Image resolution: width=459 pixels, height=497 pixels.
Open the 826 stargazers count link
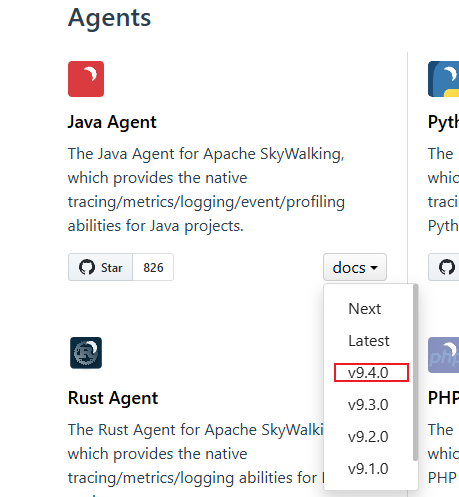153,267
